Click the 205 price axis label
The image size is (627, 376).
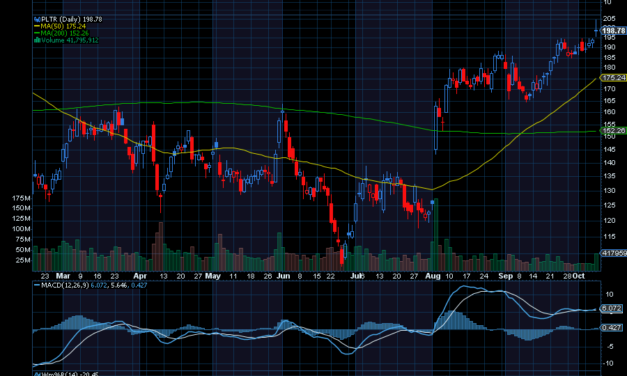pyautogui.click(x=609, y=18)
